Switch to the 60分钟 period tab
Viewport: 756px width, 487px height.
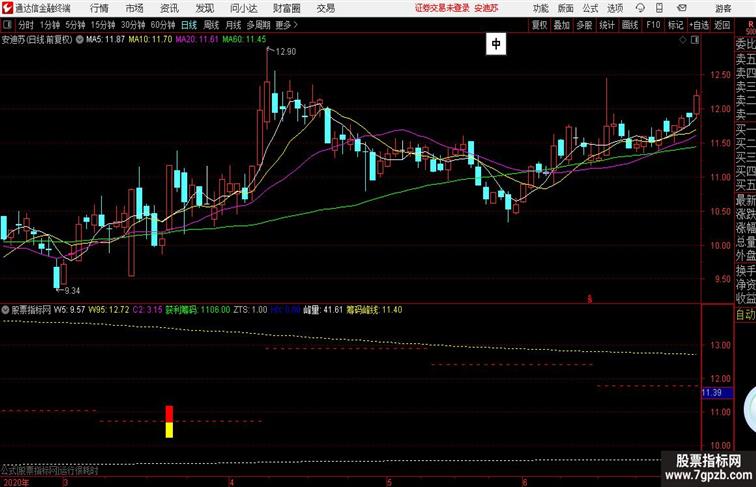click(163, 25)
